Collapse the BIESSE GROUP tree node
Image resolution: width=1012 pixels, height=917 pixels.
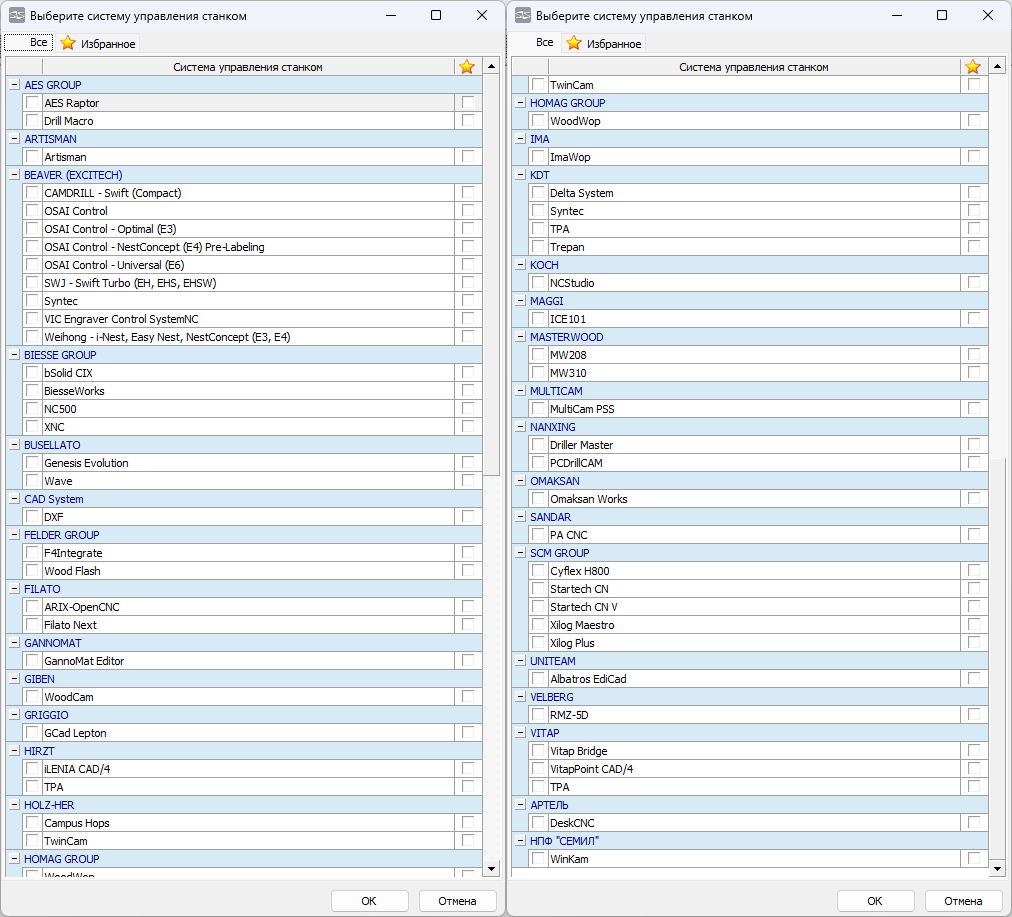(15, 355)
